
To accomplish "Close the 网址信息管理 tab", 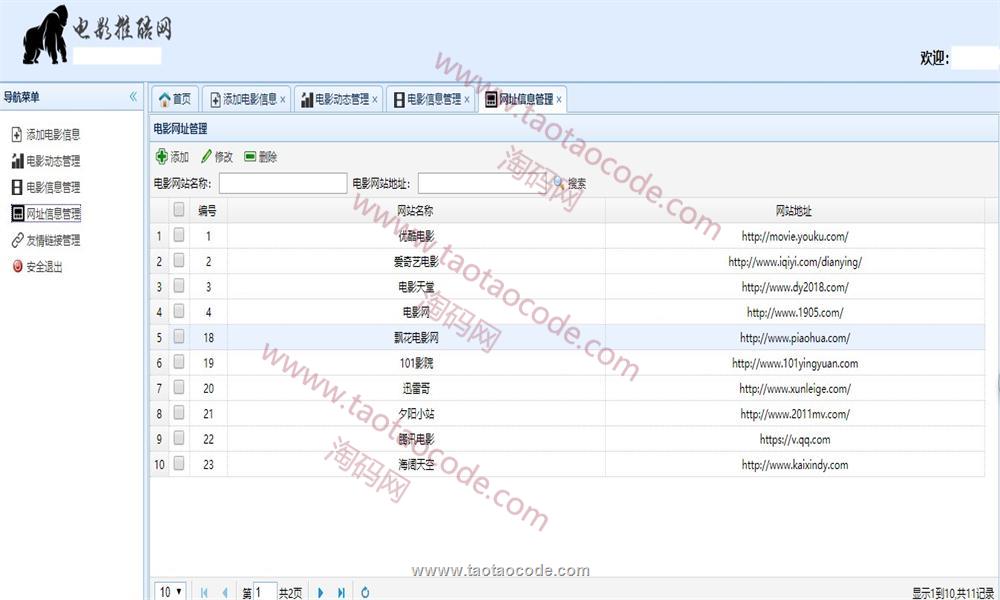I will click(559, 100).
